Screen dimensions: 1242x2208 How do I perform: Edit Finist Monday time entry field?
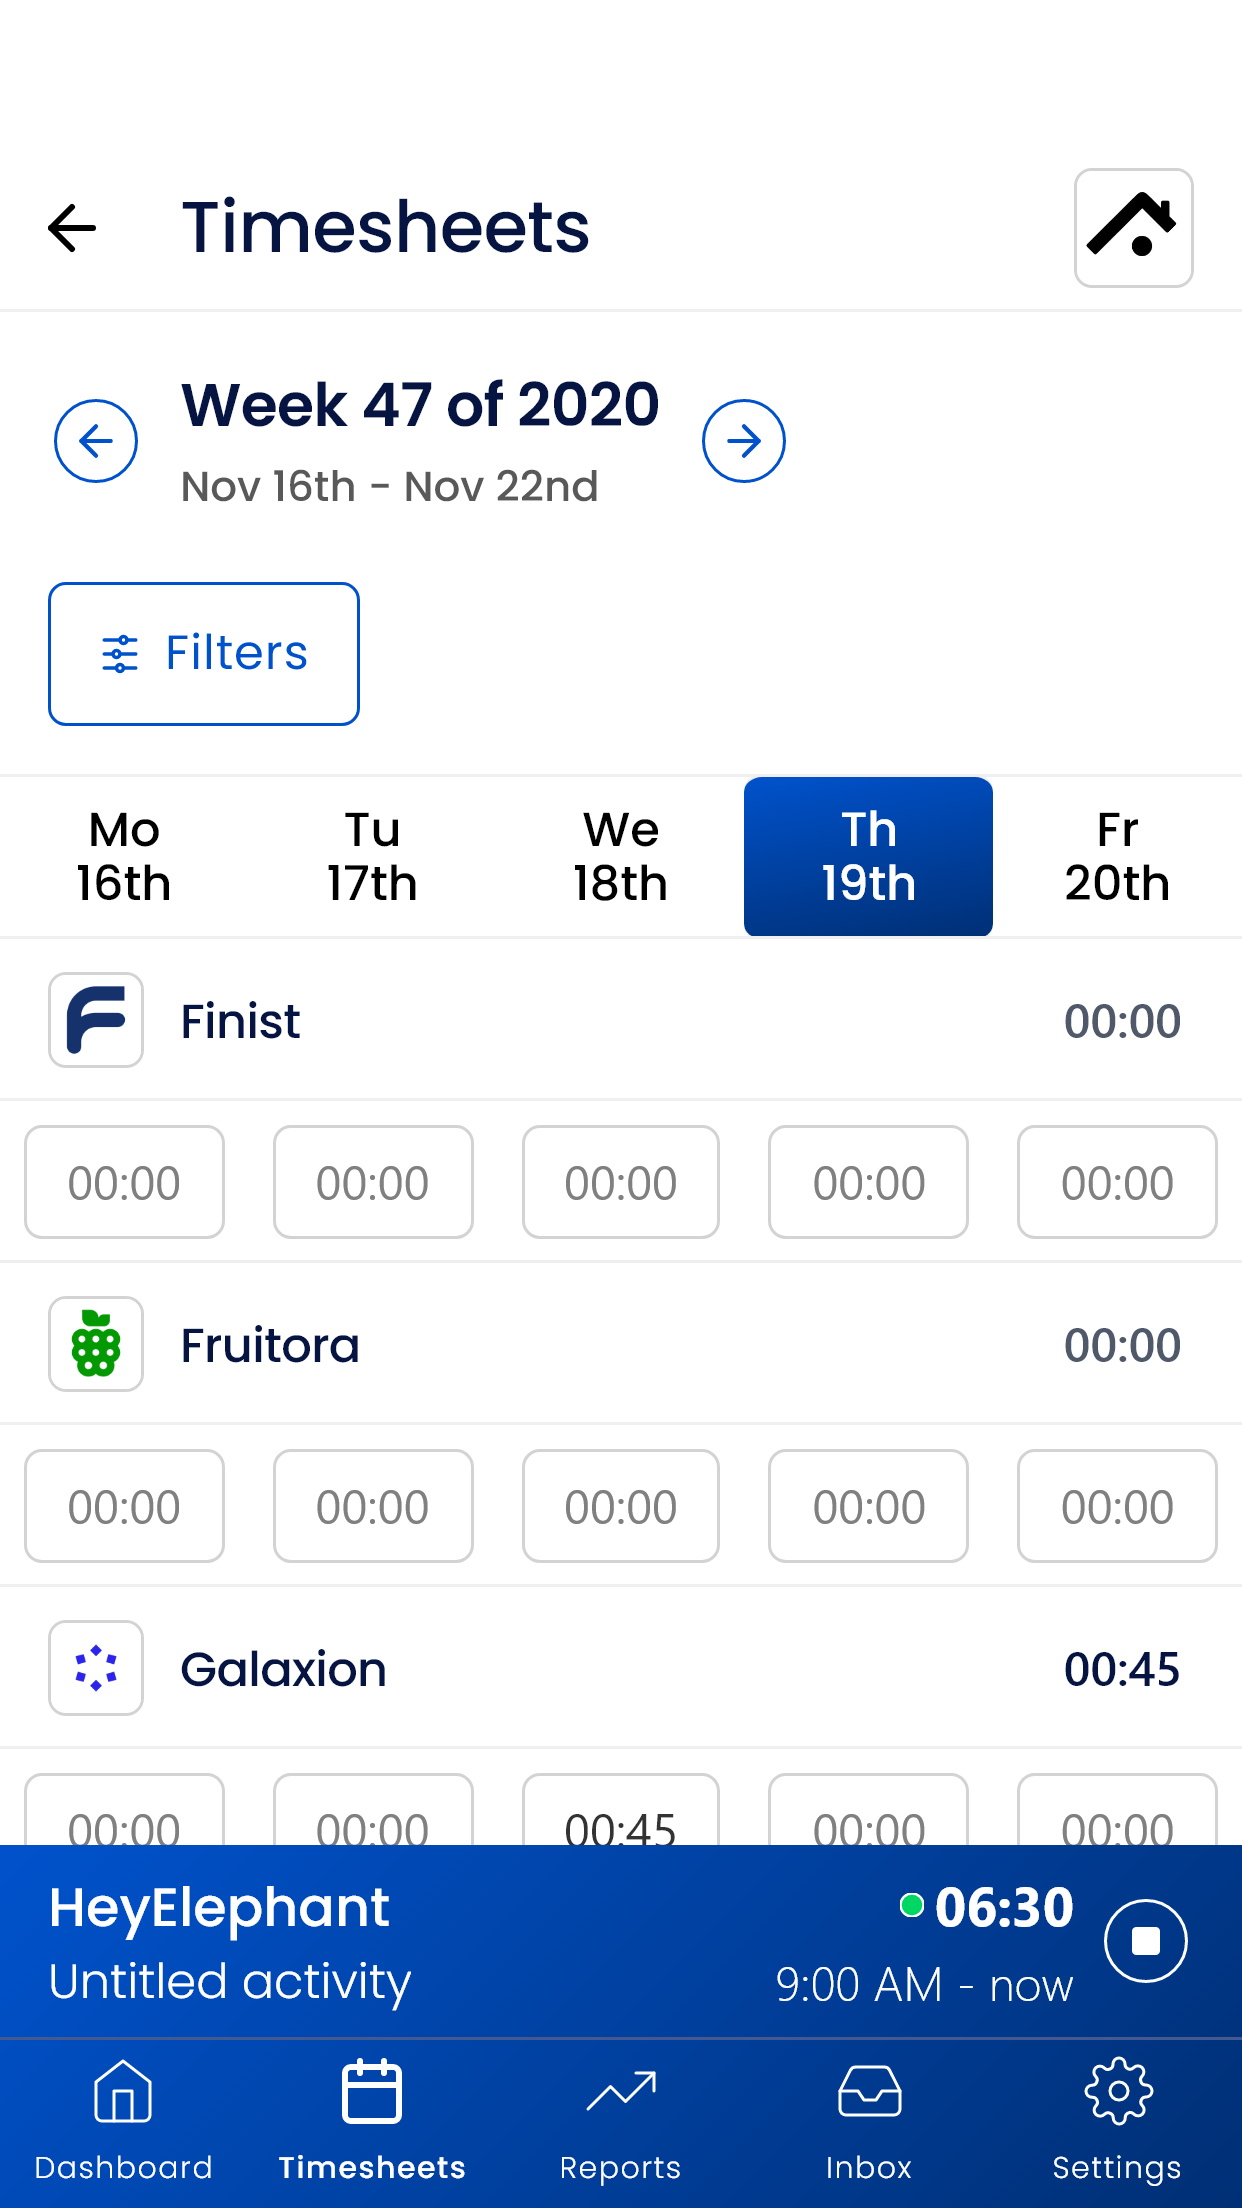[x=124, y=1182]
